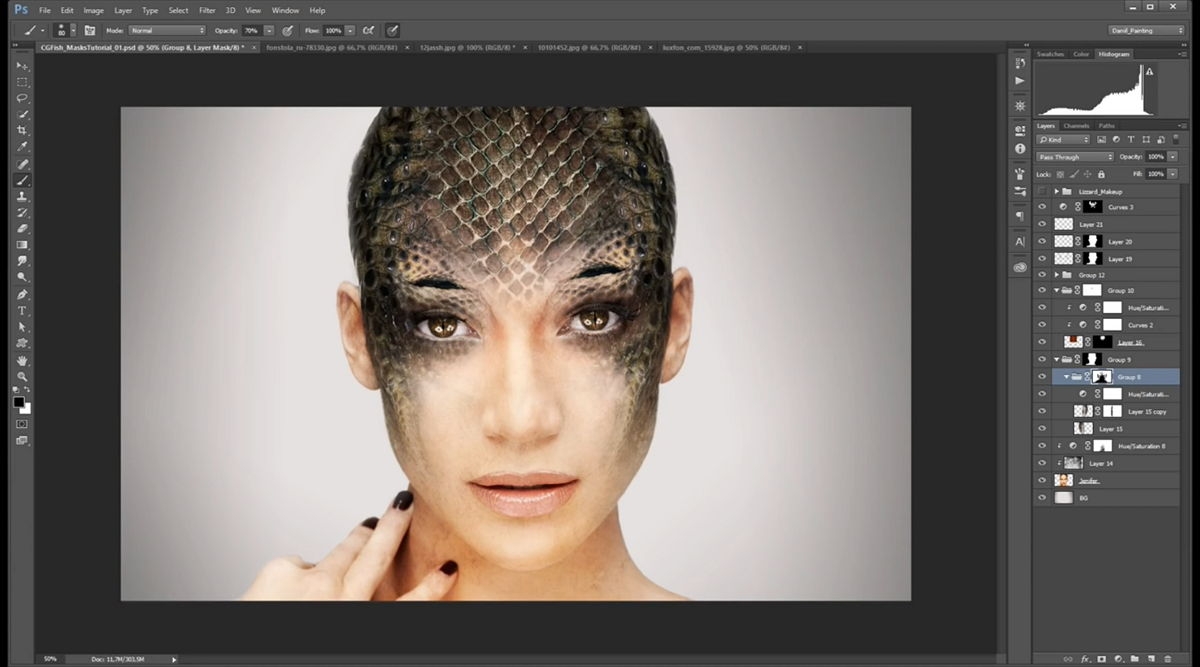Click lock all padlock icon

point(1101,174)
